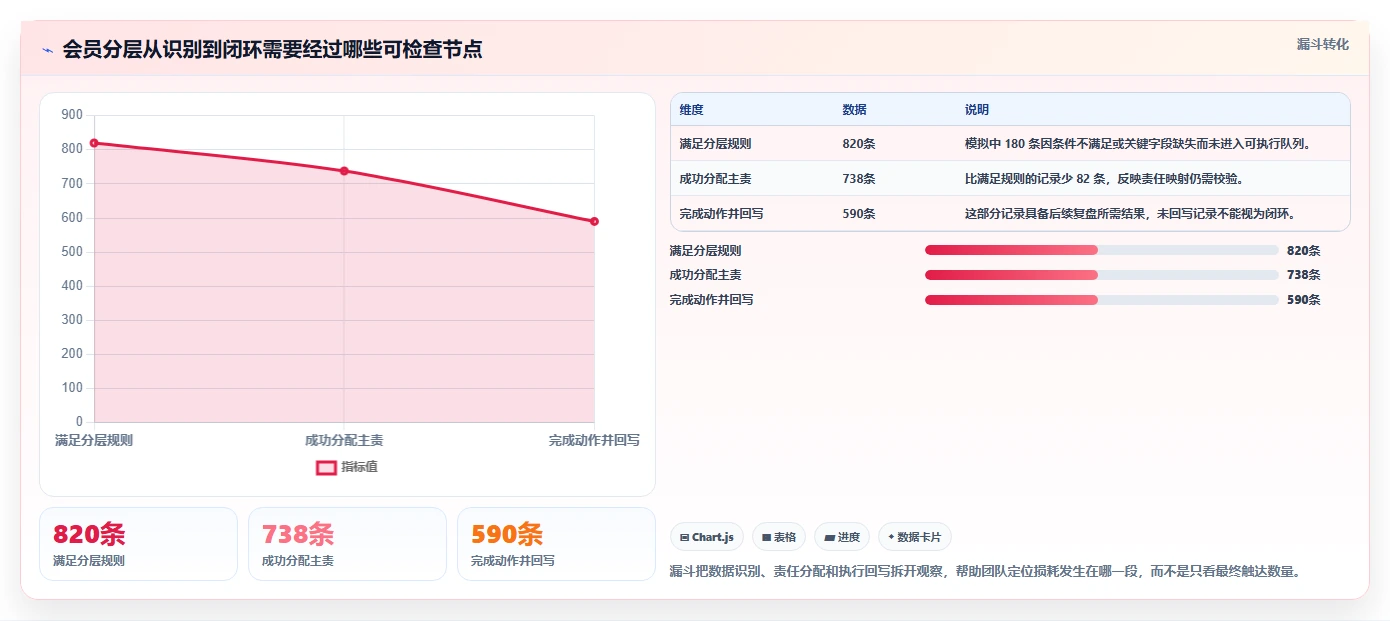This screenshot has width=1390, height=621.
Task: Open the orange 590条 stat card
Action: click(556, 544)
